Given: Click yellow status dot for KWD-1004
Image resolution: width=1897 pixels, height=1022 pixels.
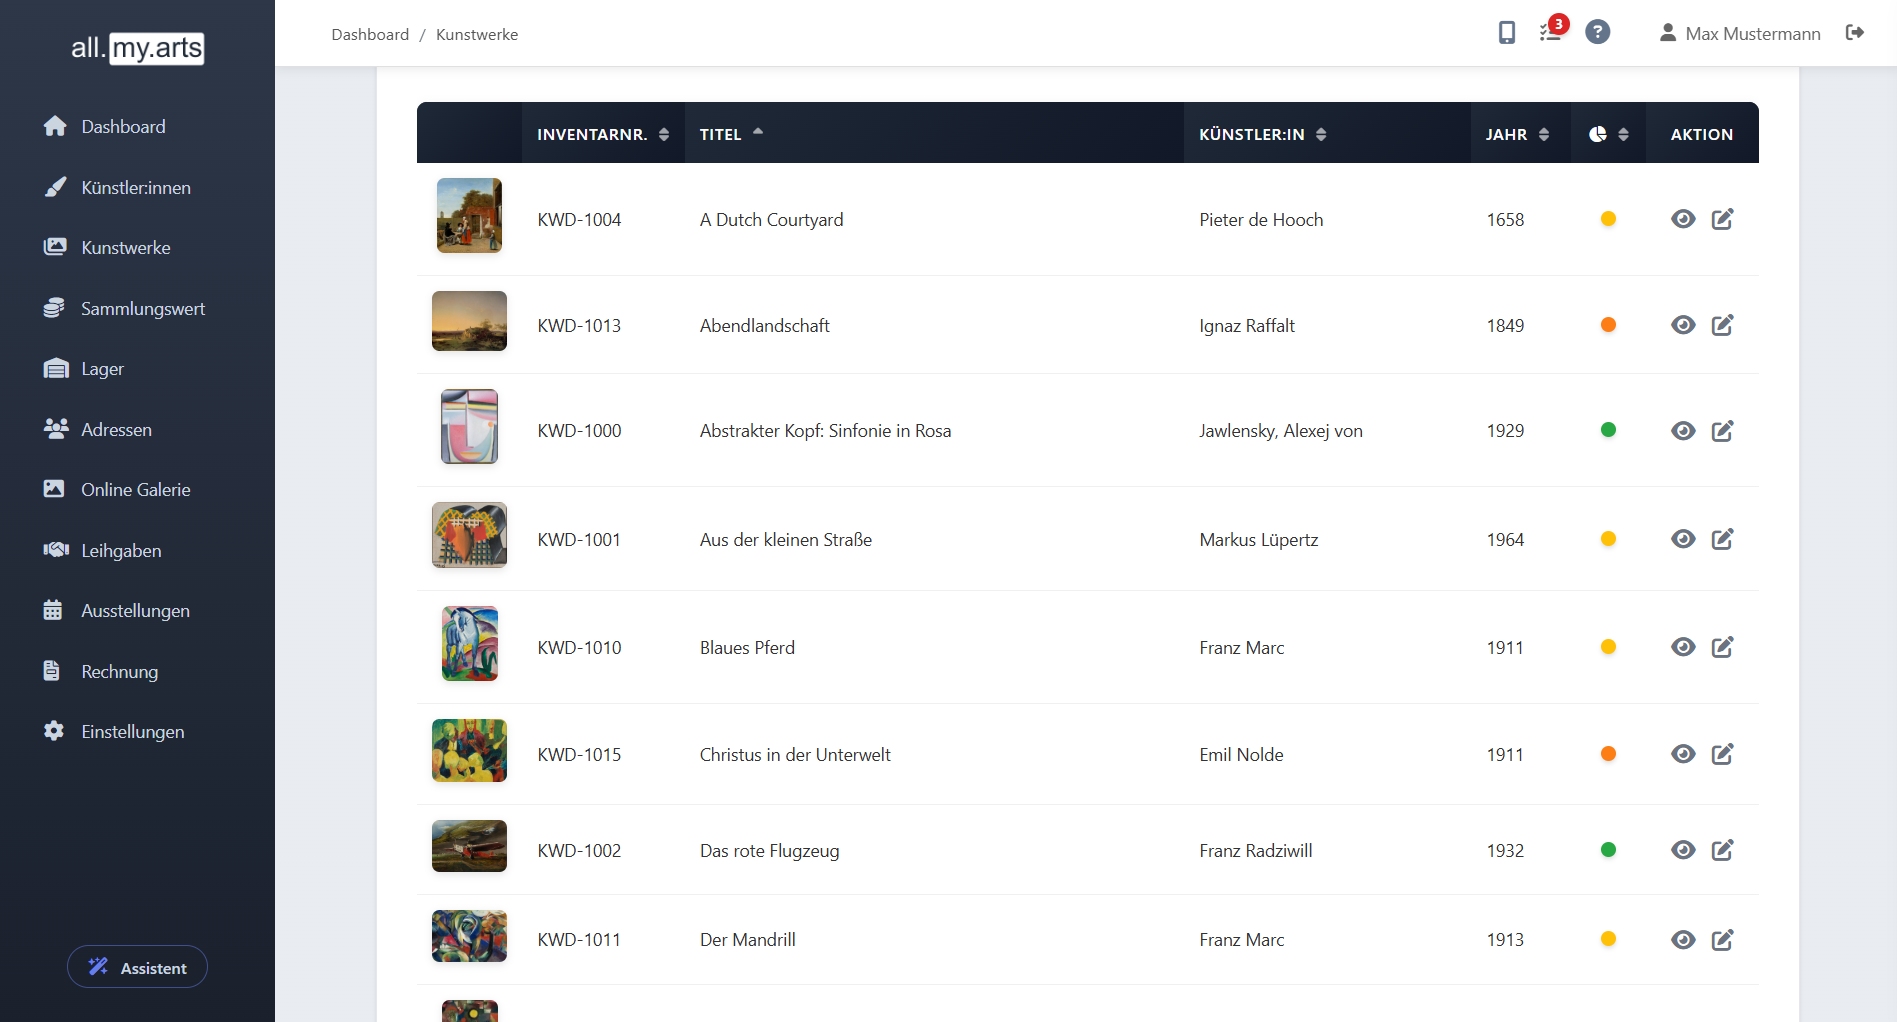Looking at the screenshot, I should 1608,219.
